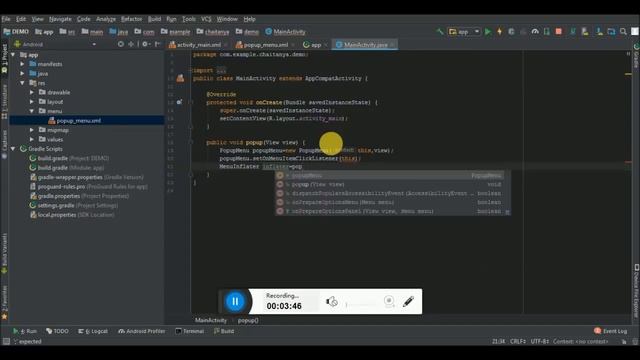Expand the manifests folder

point(22,64)
